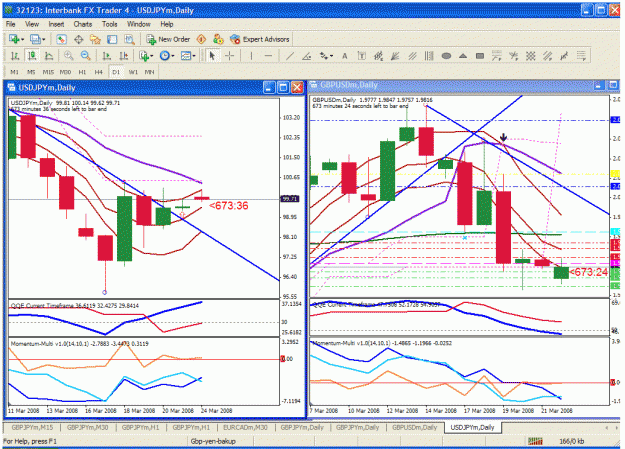Screen dimensions: 625x449
Task: Select the vertical line drawing tool
Action: (x=251, y=56)
